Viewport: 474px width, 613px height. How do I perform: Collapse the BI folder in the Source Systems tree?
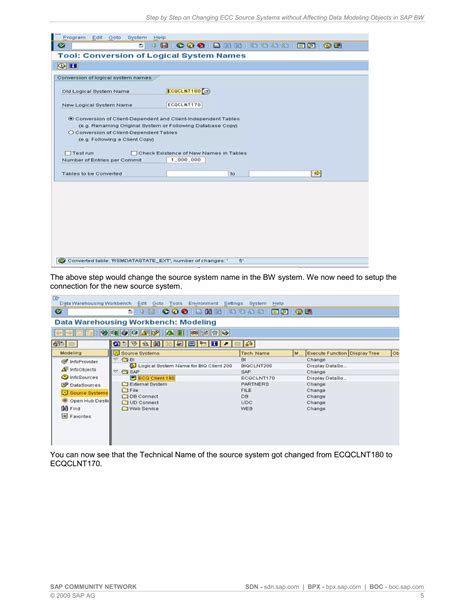pos(116,359)
